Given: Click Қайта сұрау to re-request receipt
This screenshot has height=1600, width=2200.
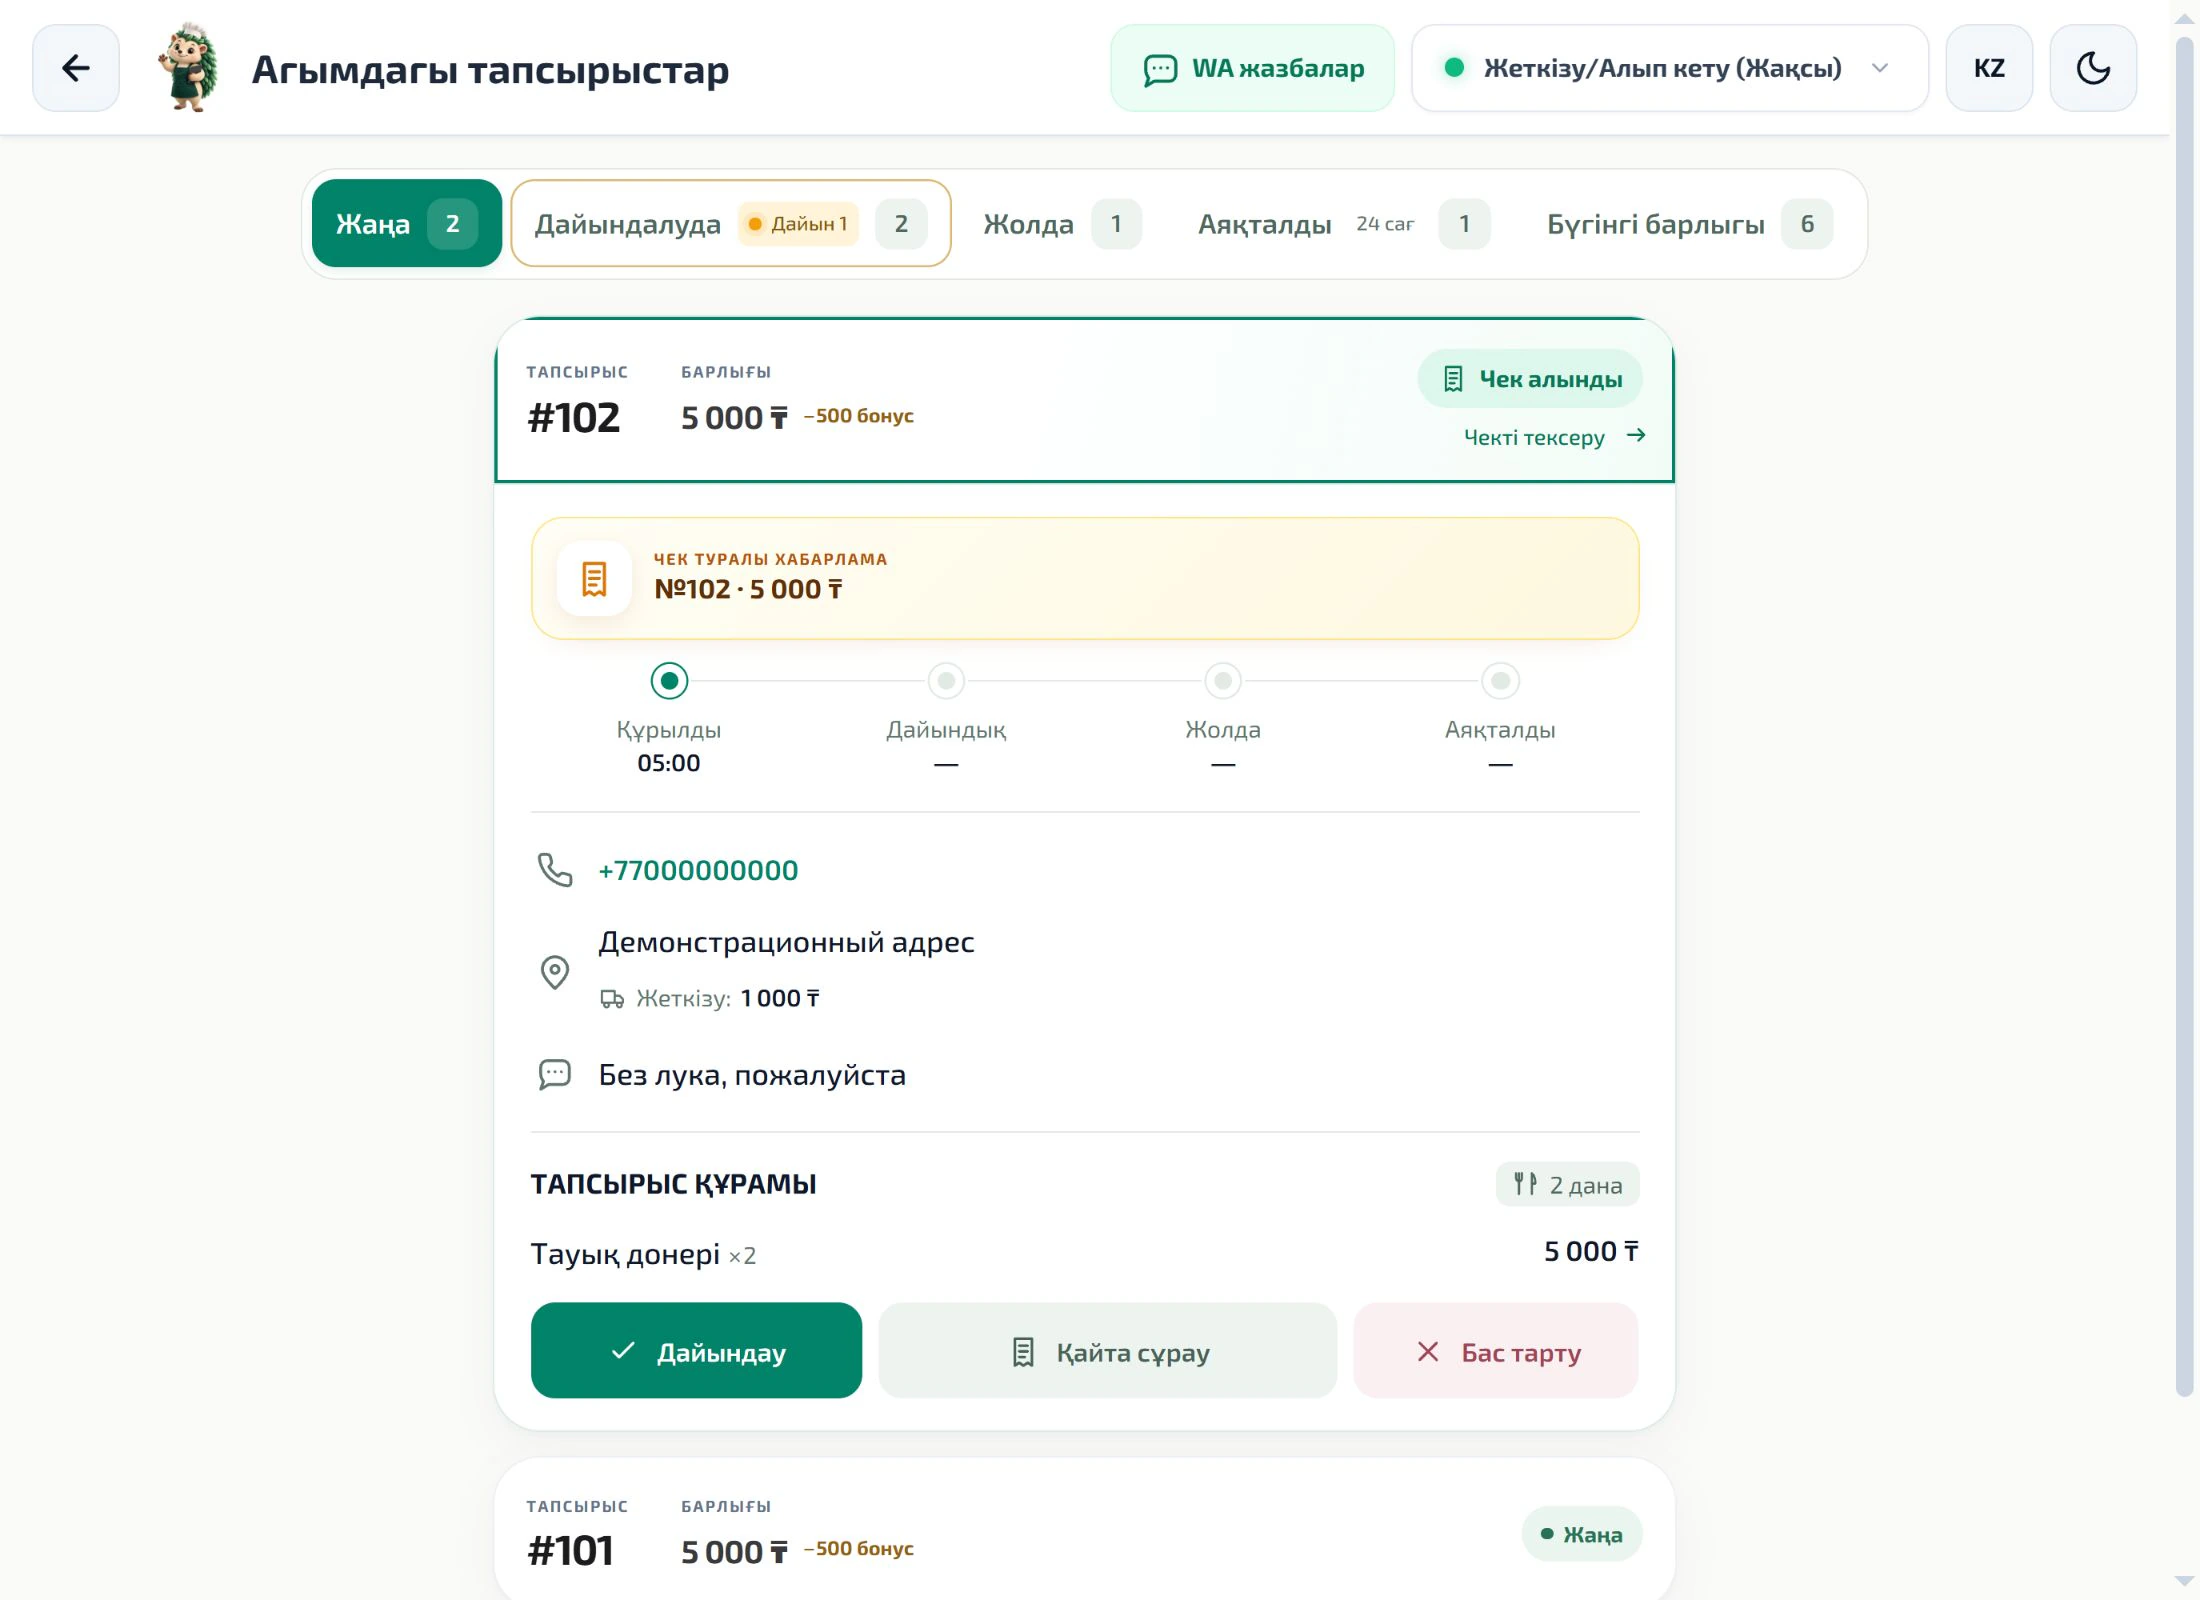Looking at the screenshot, I should pyautogui.click(x=1108, y=1351).
